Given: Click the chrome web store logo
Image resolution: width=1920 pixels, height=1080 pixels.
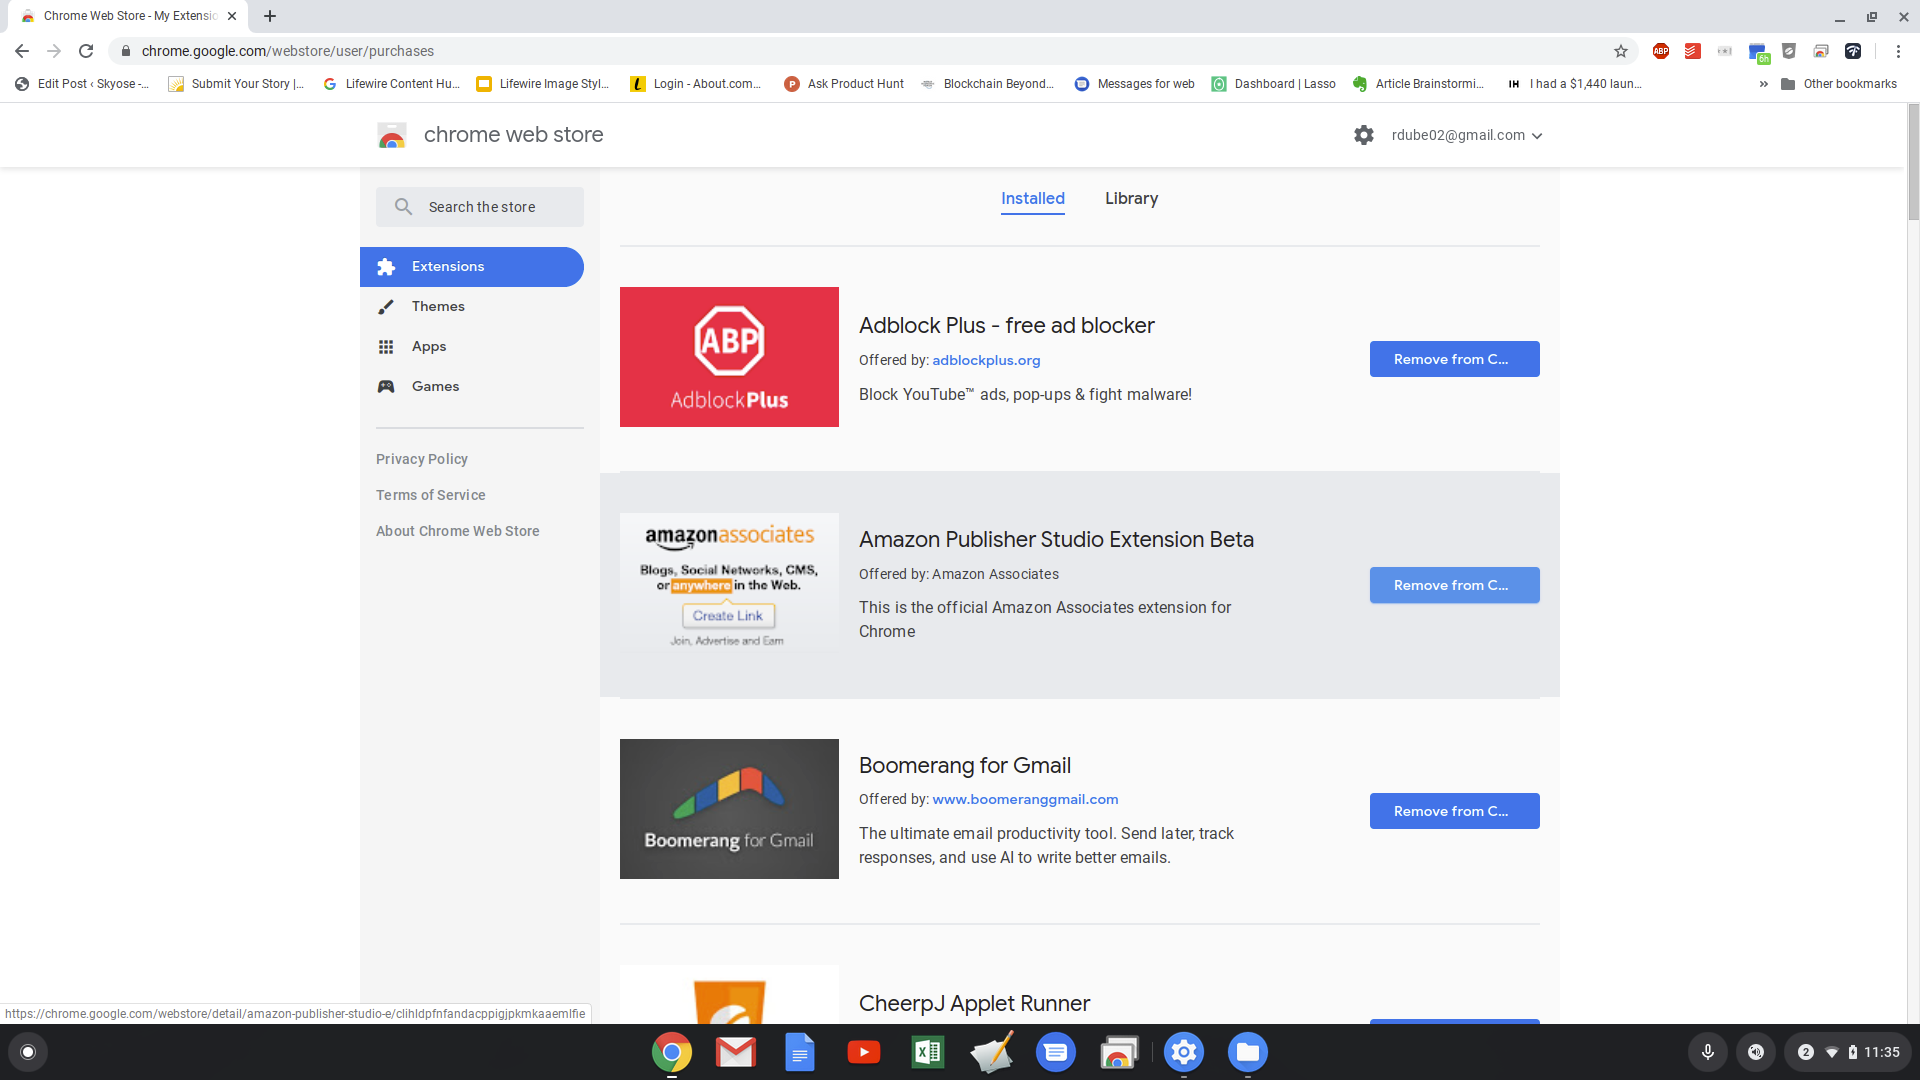Looking at the screenshot, I should pyautogui.click(x=490, y=135).
